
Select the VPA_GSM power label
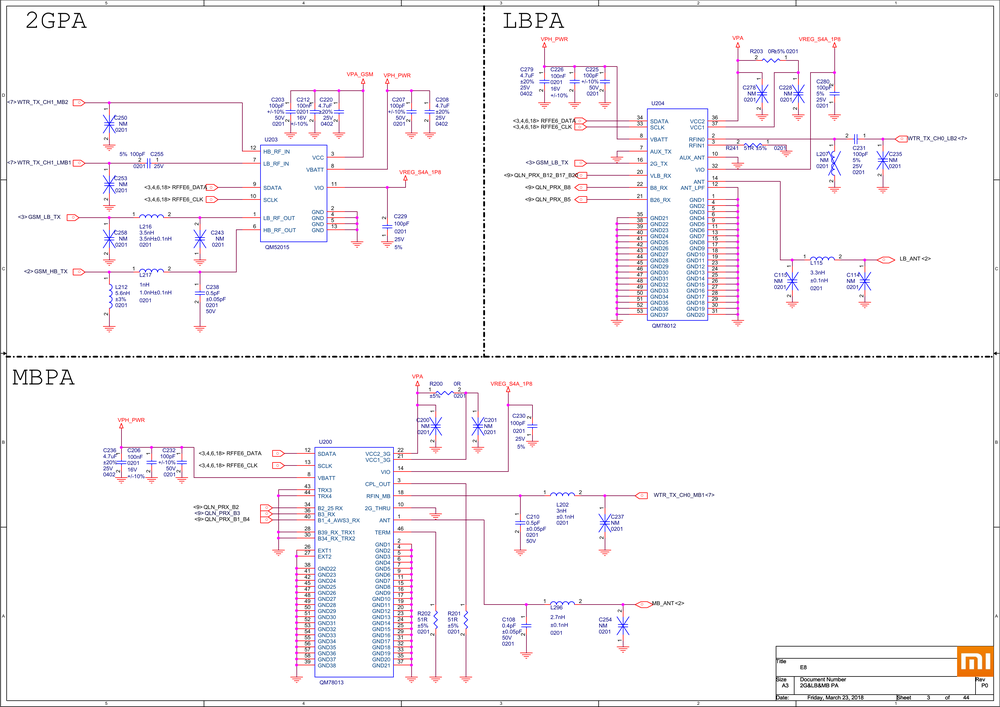pos(360,75)
